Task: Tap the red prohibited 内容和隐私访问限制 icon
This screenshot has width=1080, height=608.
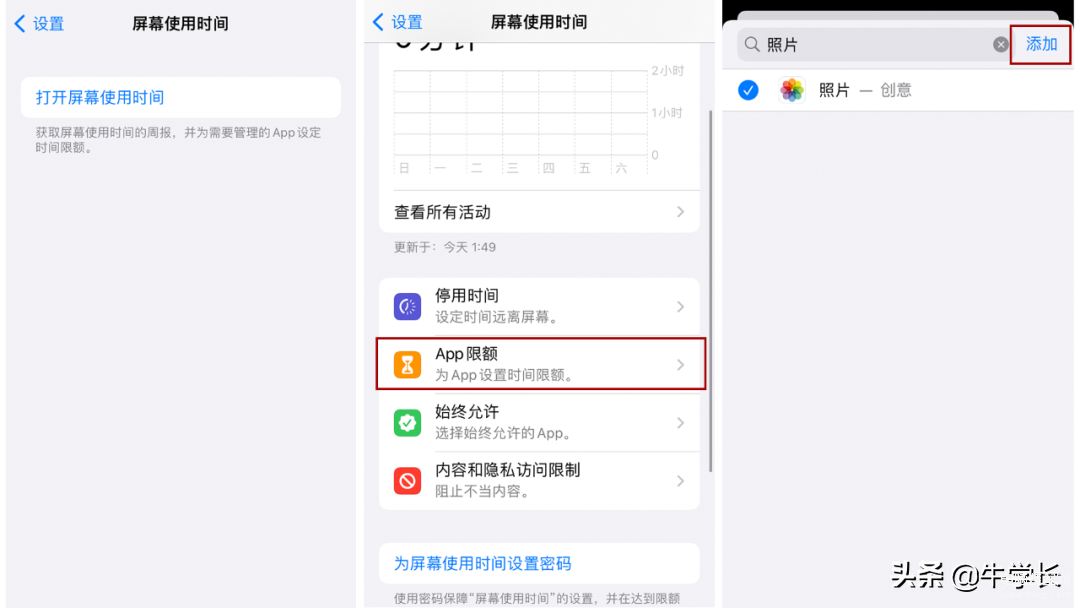Action: [x=407, y=481]
